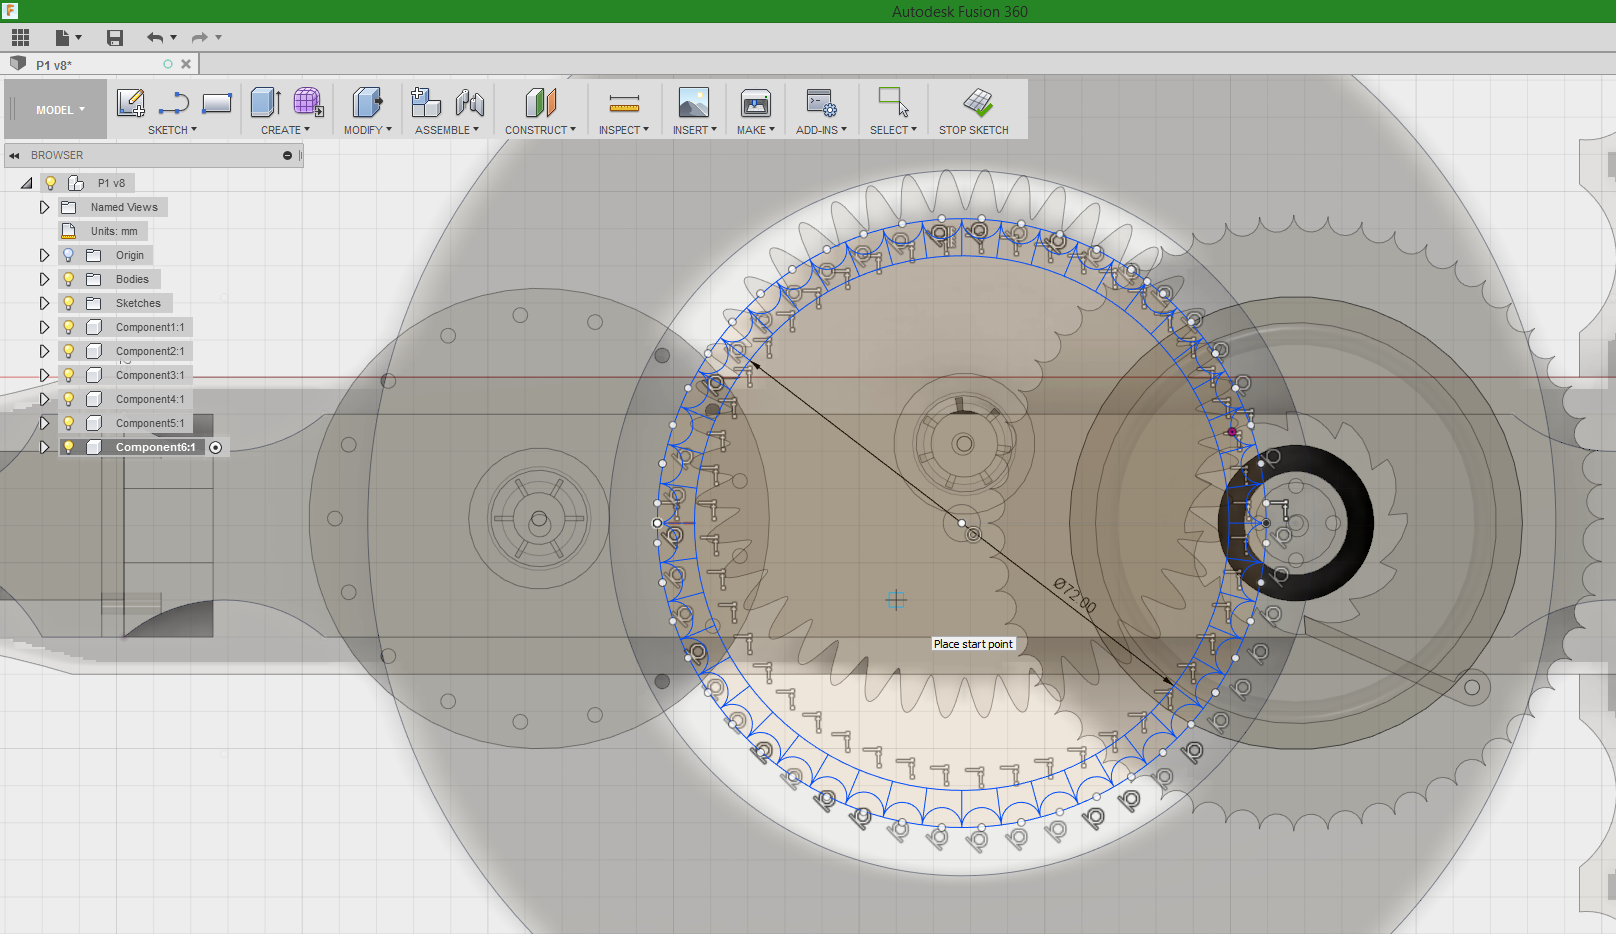Viewport: 1616px width, 934px height.
Task: Select the Select tool icon
Action: 893,103
